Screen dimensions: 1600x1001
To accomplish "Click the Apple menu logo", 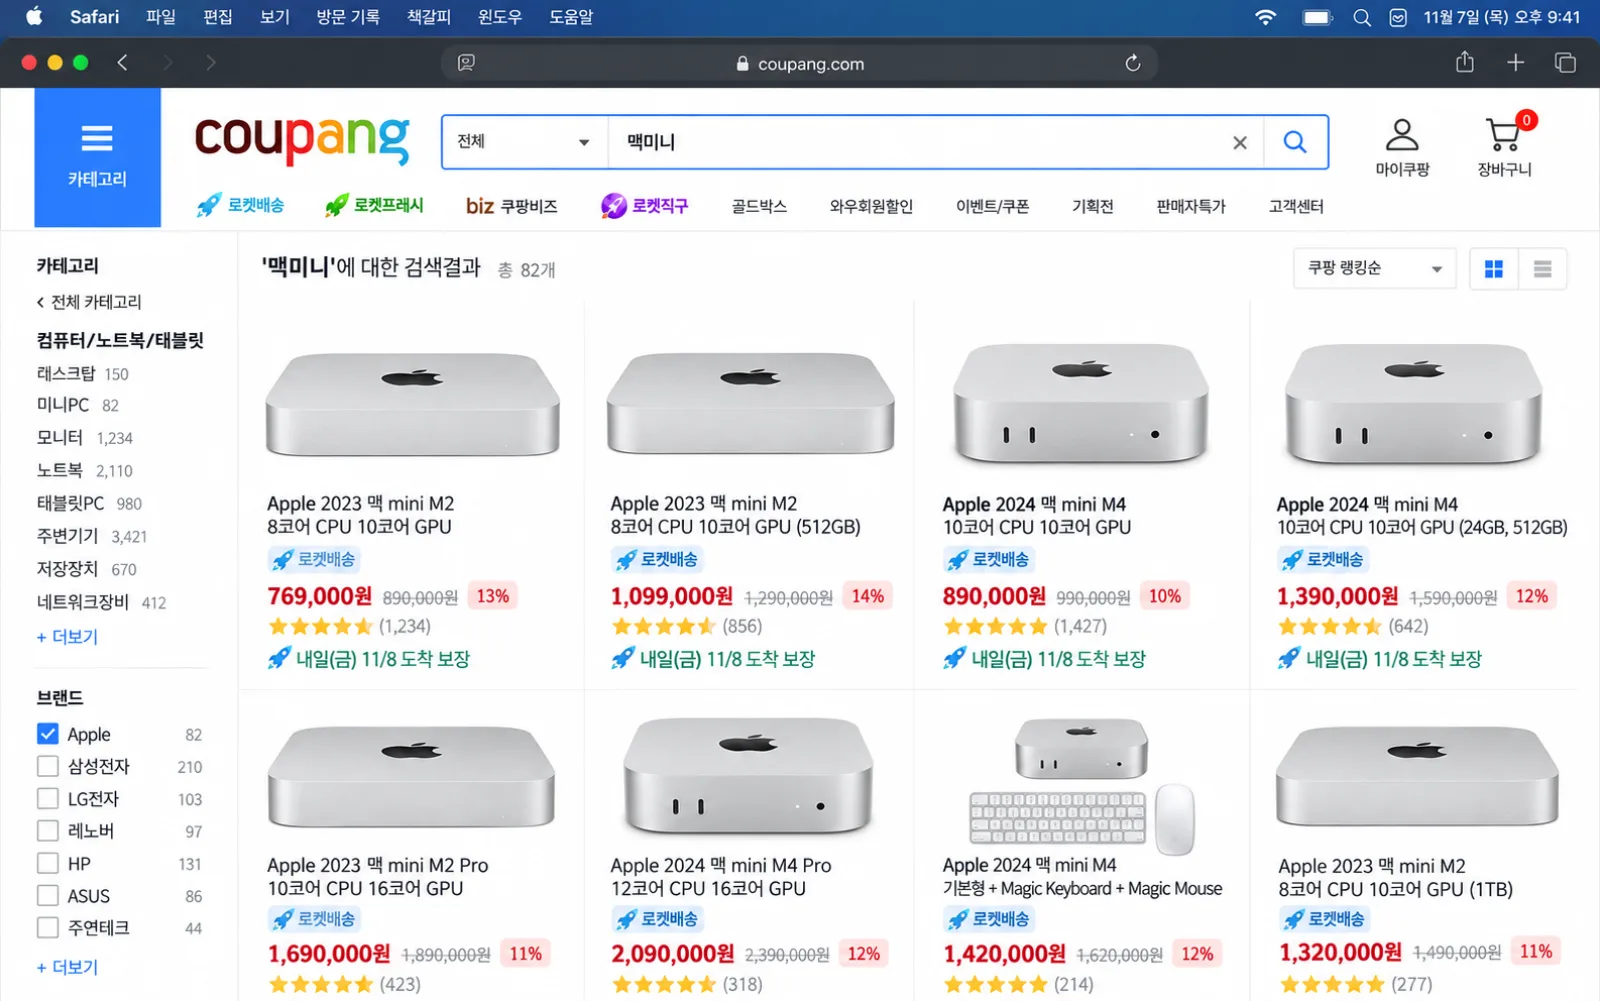I will click(34, 16).
